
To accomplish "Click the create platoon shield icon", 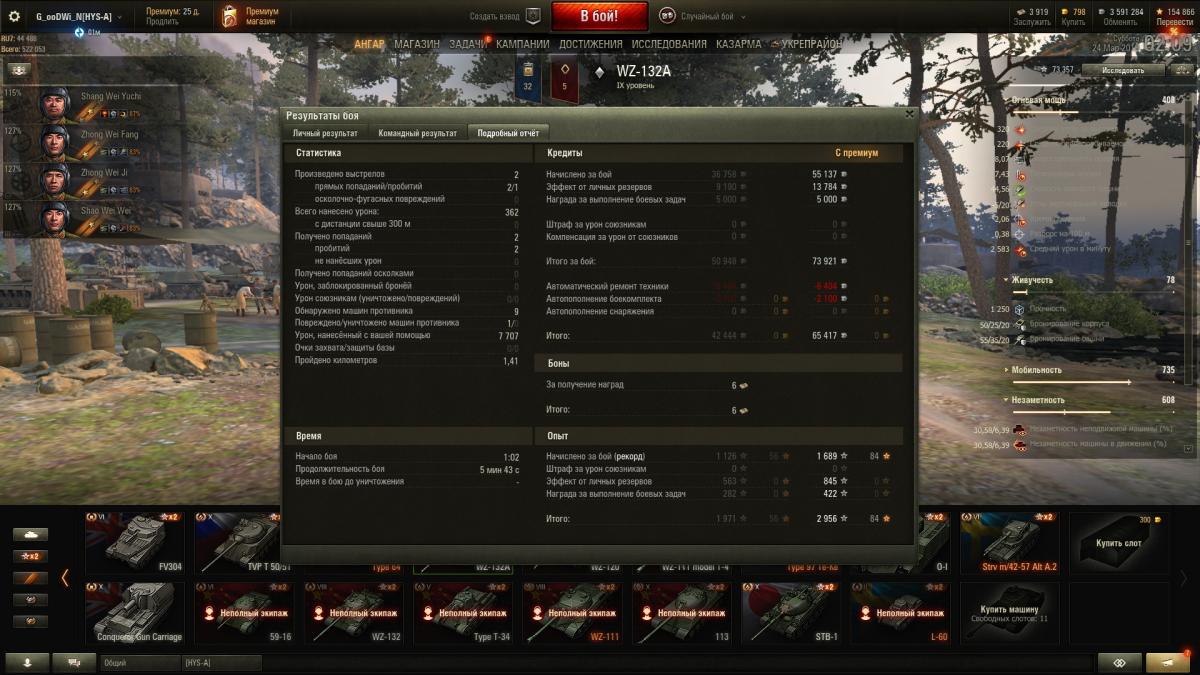I will coord(533,16).
